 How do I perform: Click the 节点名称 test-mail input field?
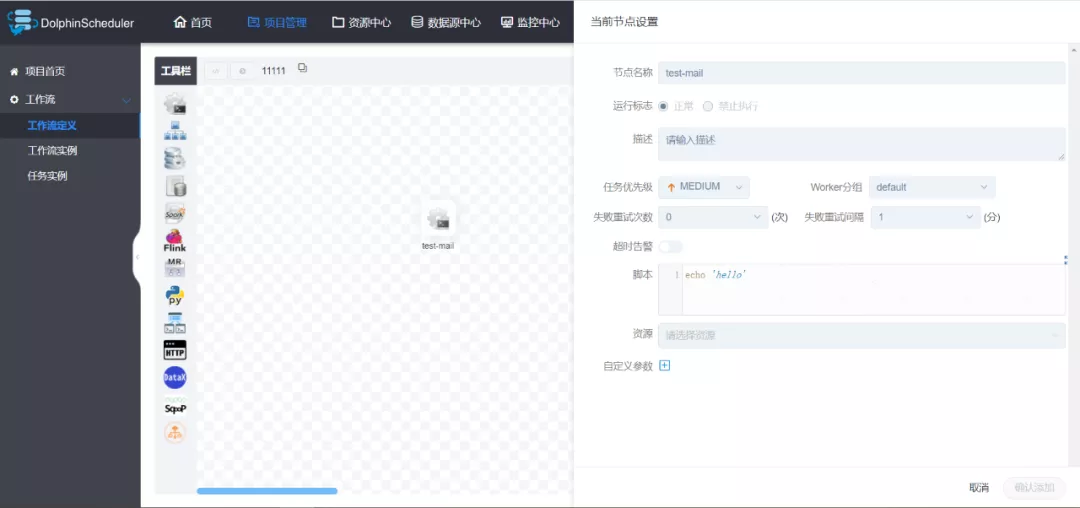point(862,73)
